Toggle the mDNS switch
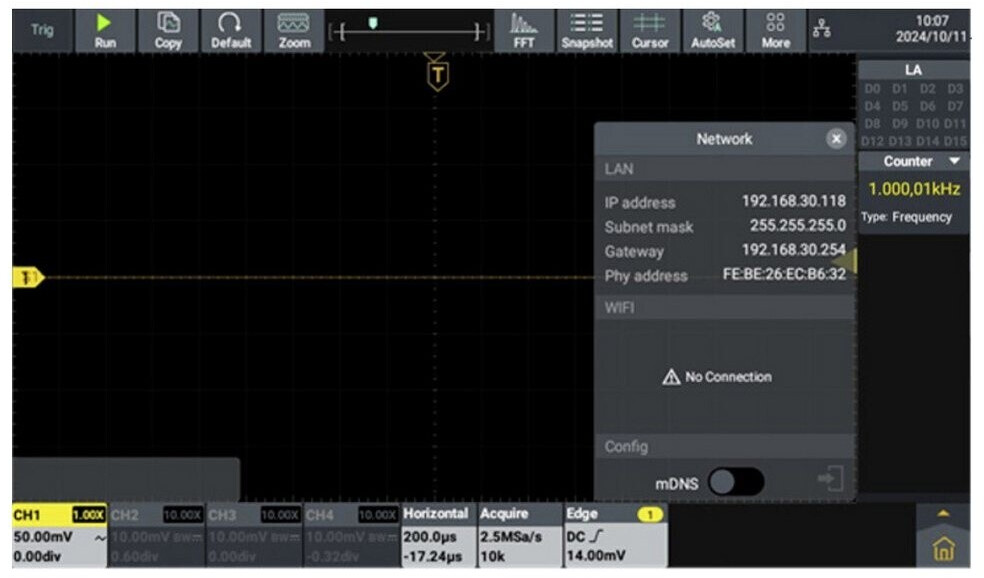This screenshot has height=578, width=984. pos(735,482)
